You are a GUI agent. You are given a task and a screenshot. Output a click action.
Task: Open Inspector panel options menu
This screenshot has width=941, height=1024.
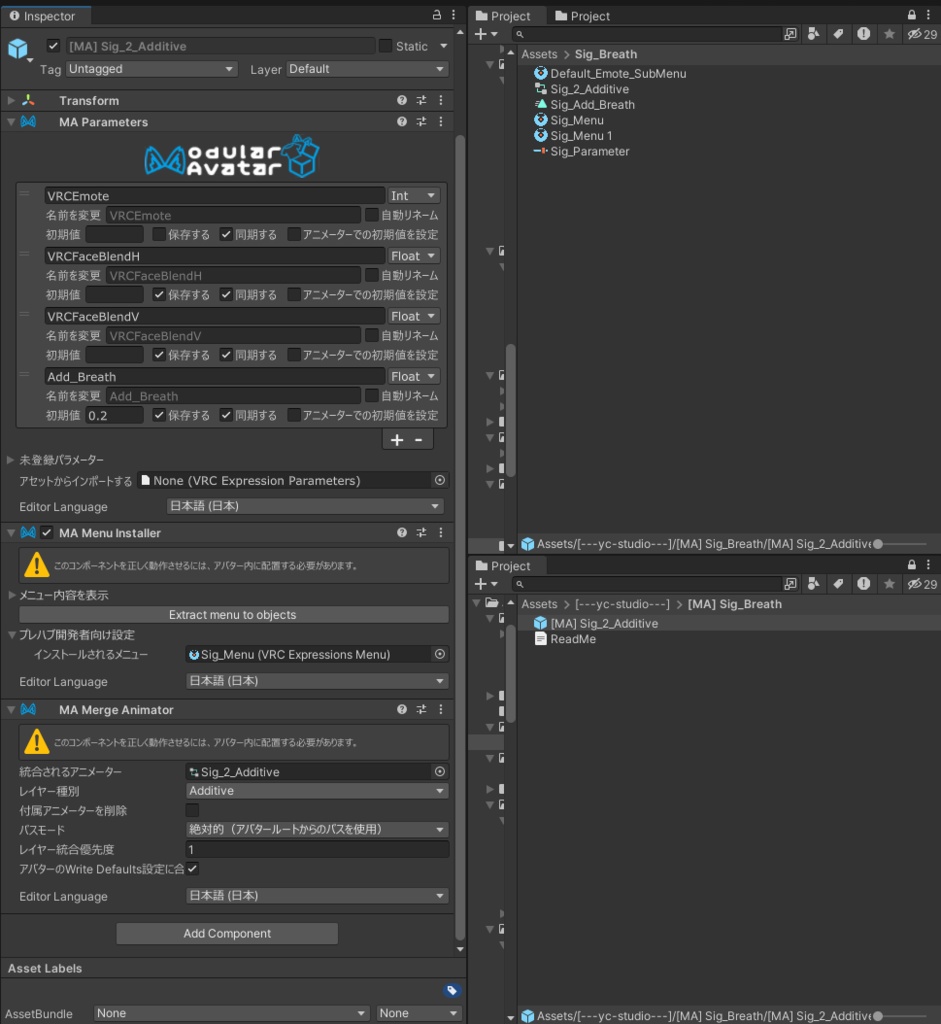[454, 14]
